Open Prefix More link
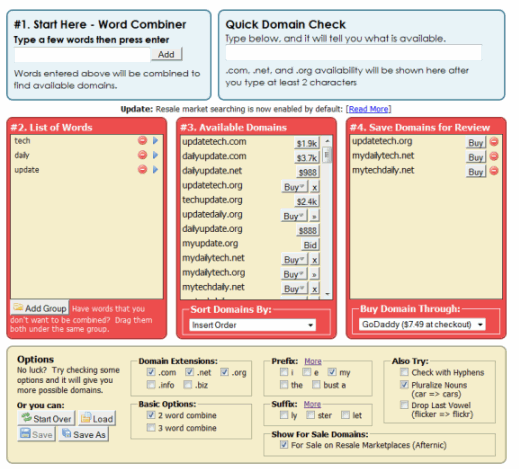This screenshot has width=519, height=469. (x=313, y=361)
